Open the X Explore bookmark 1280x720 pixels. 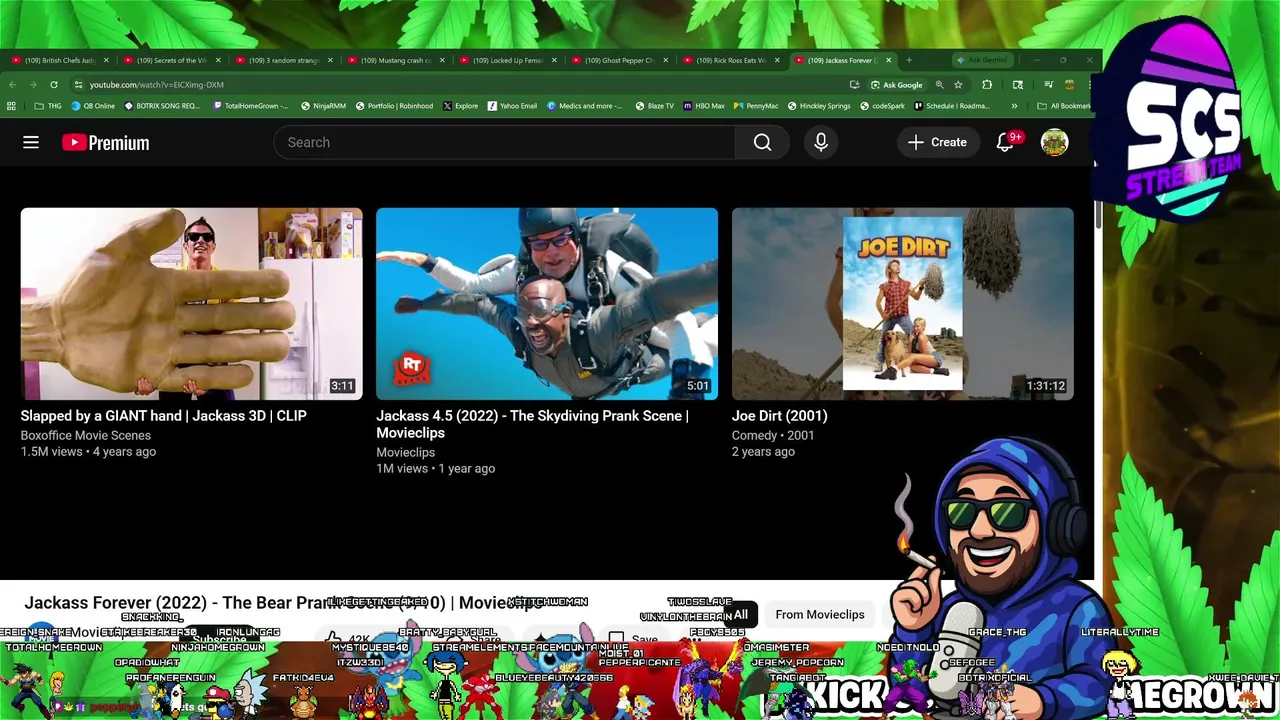460,106
